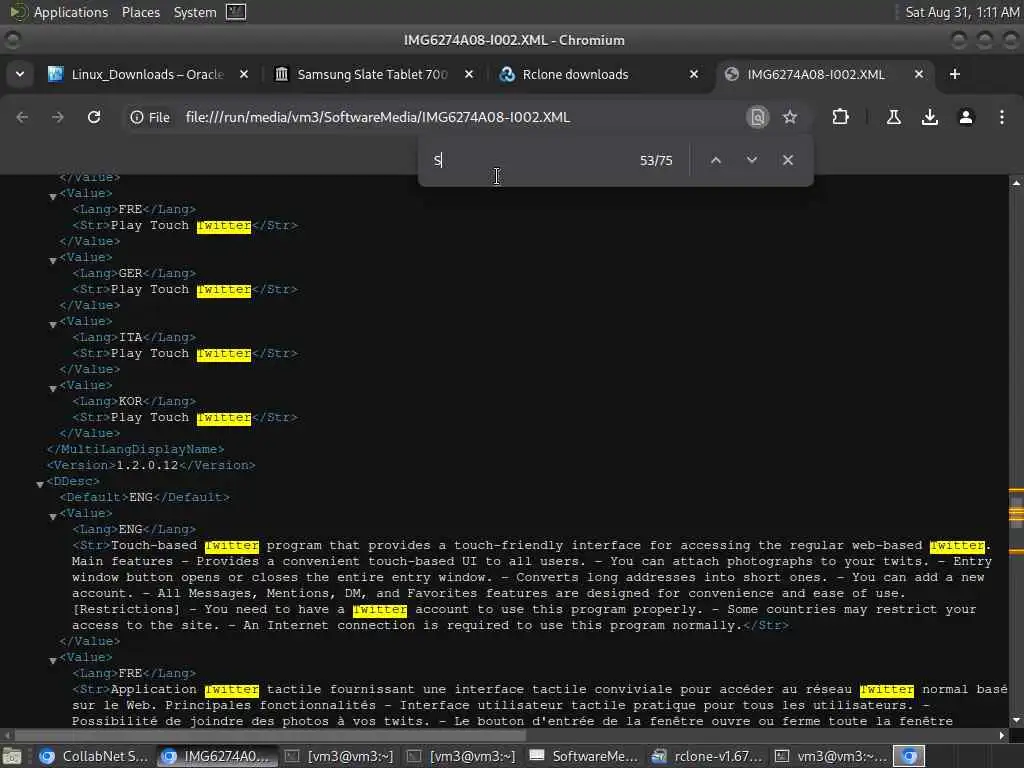Switch to the Linux_Downloads – Oracle tab
This screenshot has height=768, width=1024.
147,74
